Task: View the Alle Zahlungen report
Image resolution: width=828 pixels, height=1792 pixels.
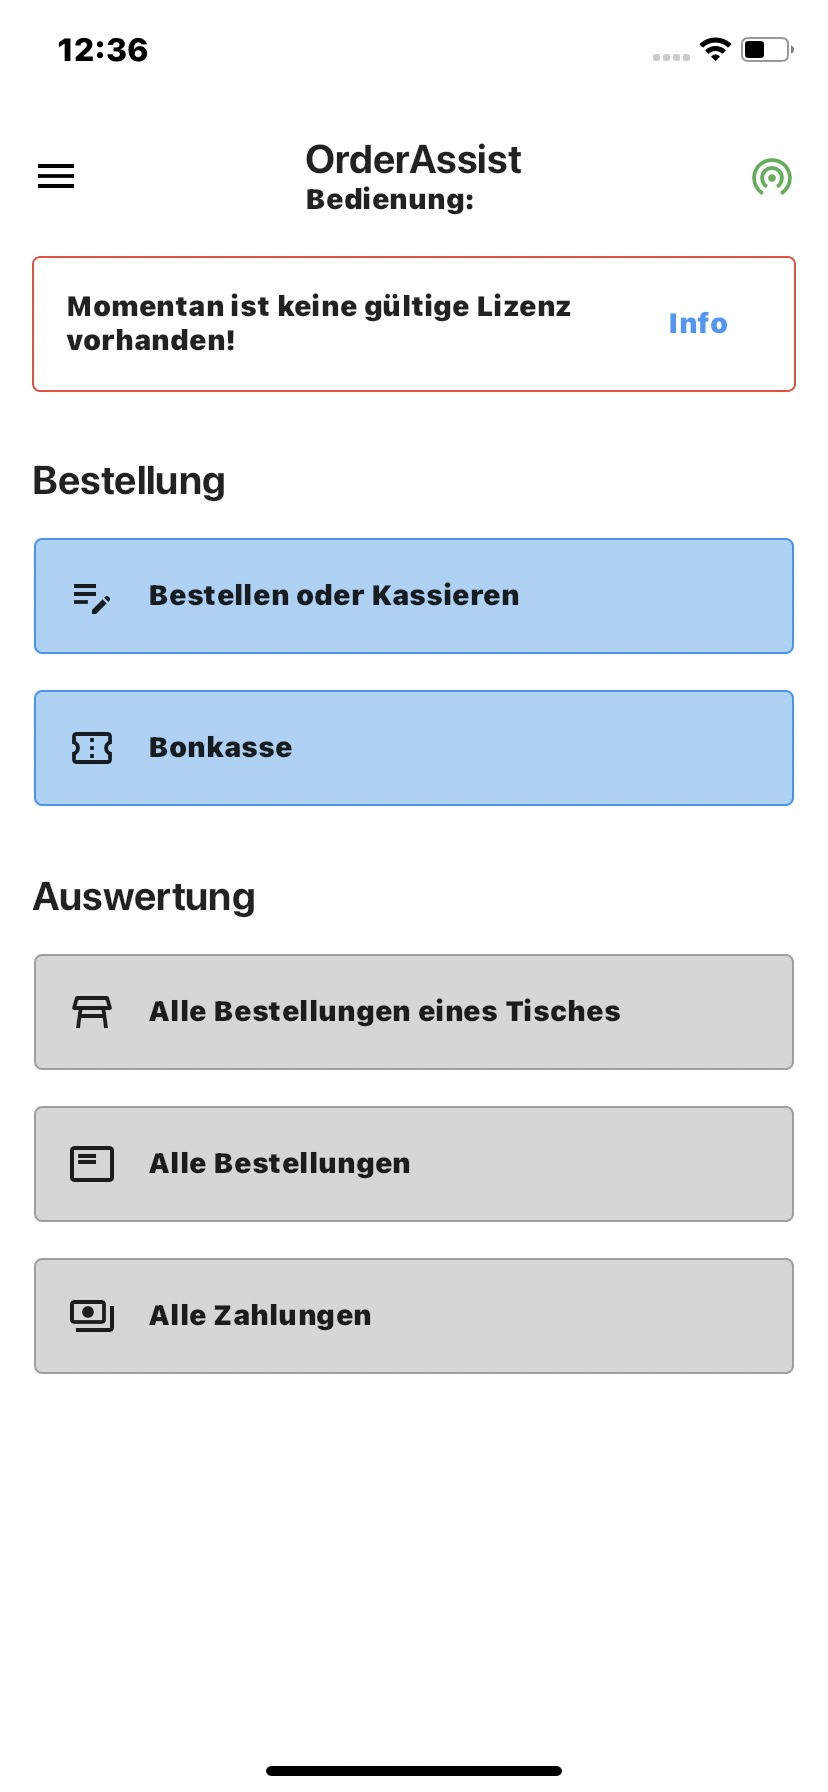Action: click(414, 1316)
